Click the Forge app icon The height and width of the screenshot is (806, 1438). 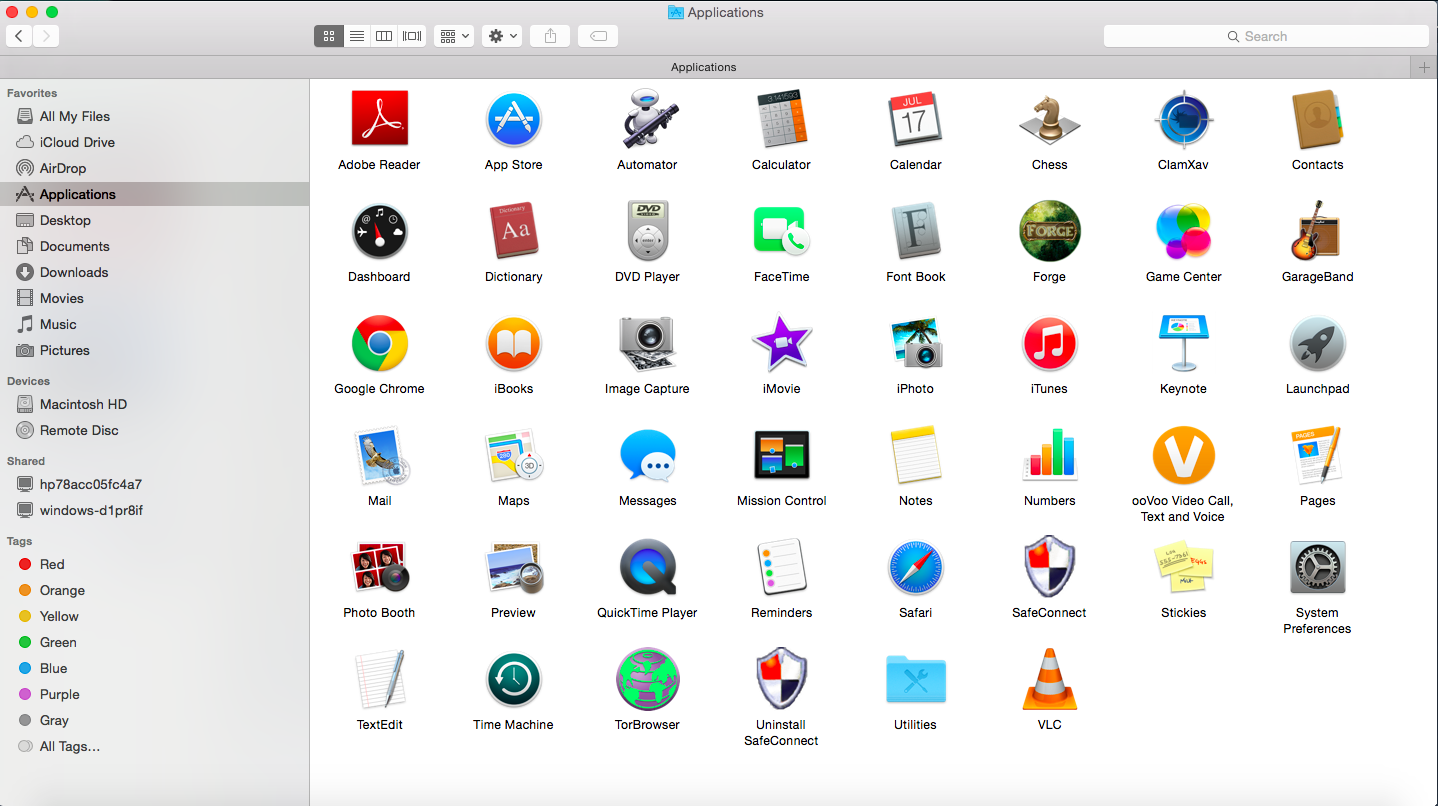(1049, 231)
